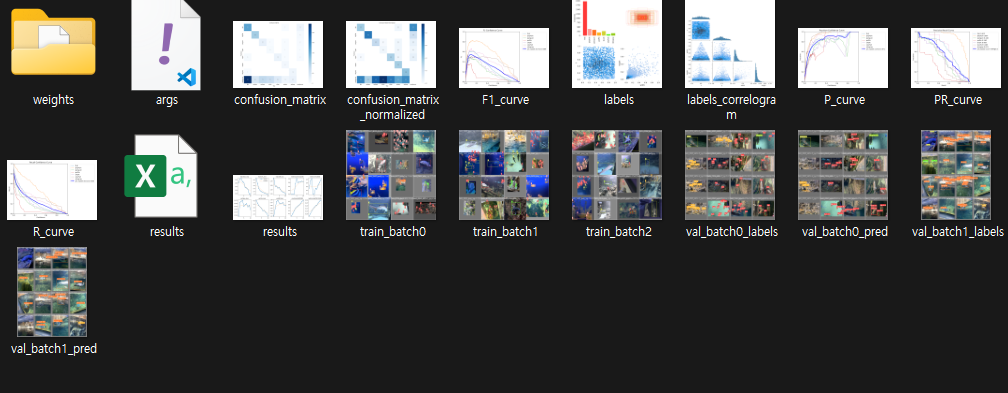Select the train_batch2 image thumbnail
1008x393 pixels.
click(616, 175)
